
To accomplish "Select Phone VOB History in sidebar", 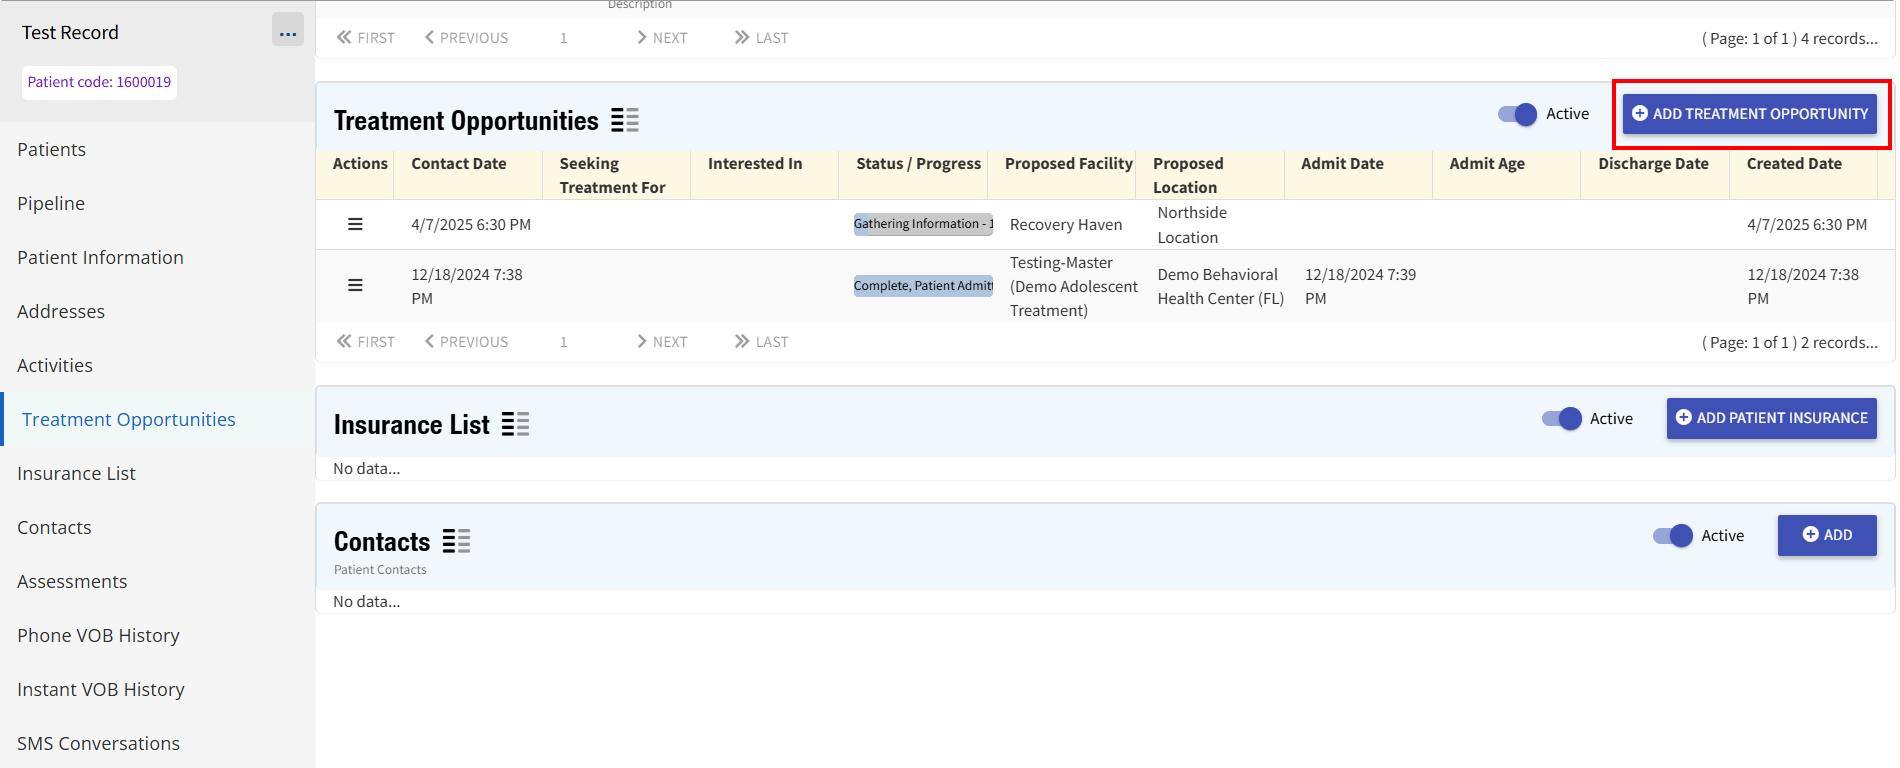I will pyautogui.click(x=98, y=636).
